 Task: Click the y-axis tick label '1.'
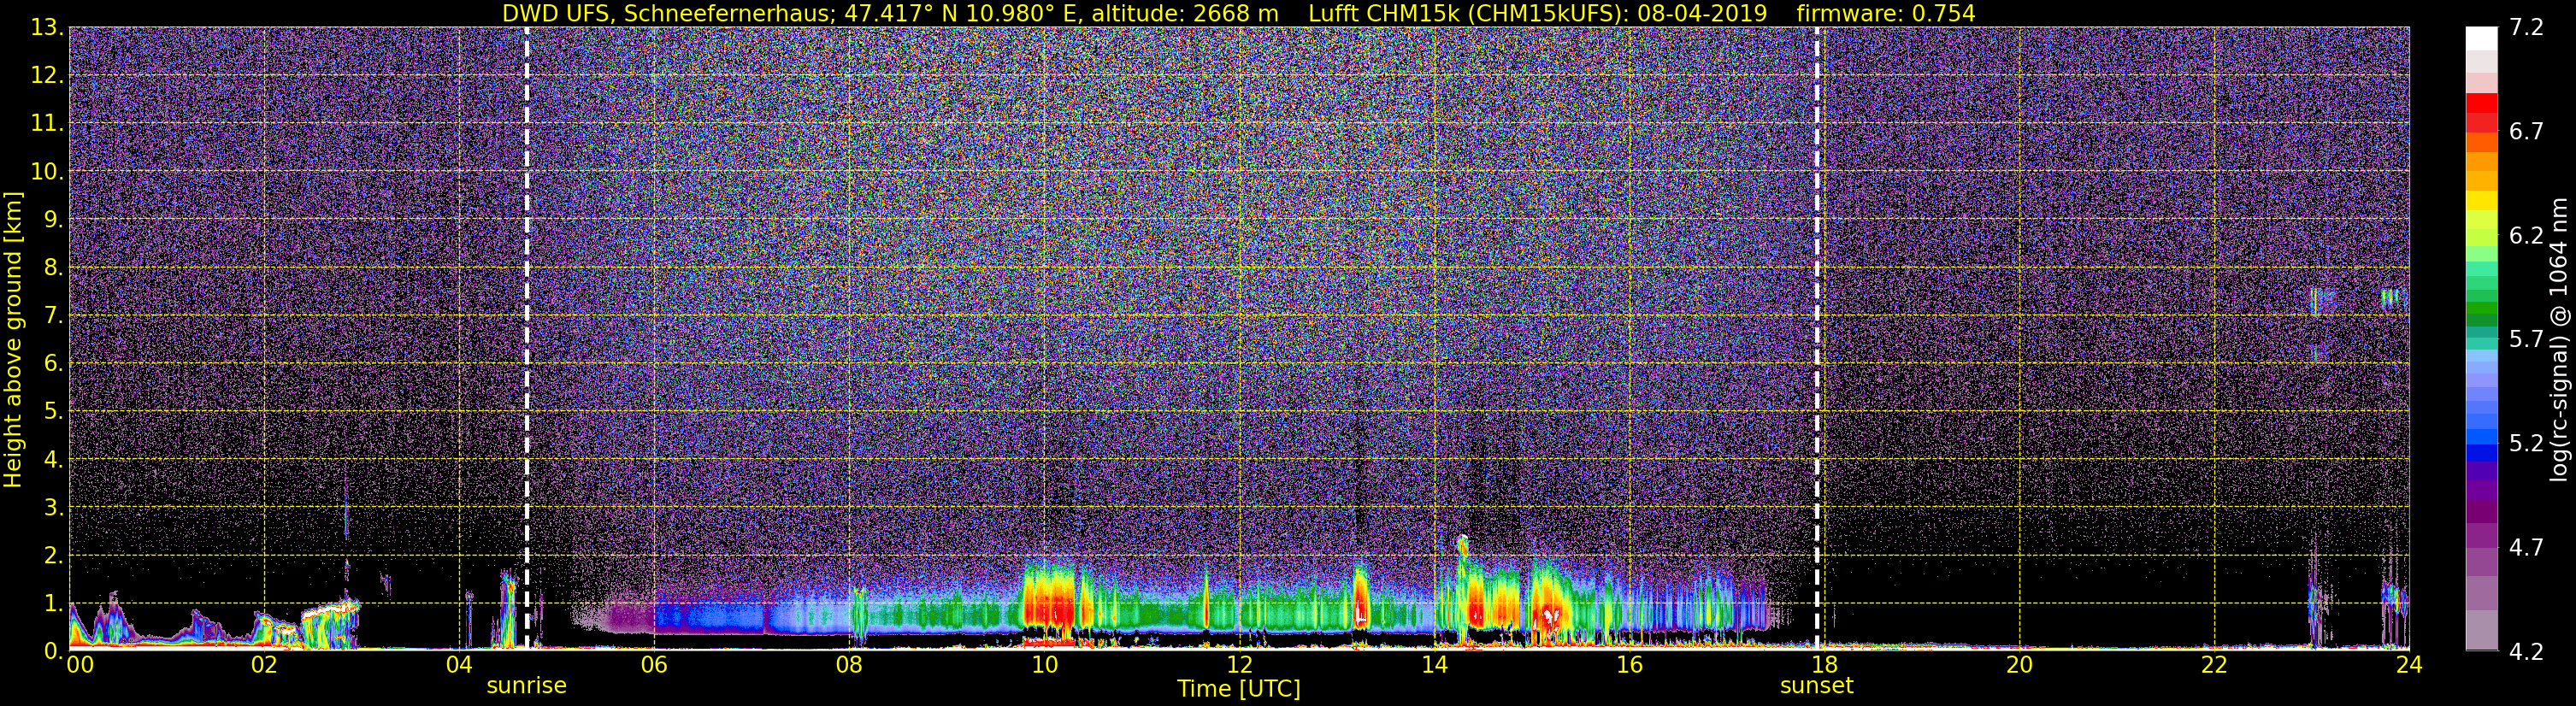(x=54, y=604)
